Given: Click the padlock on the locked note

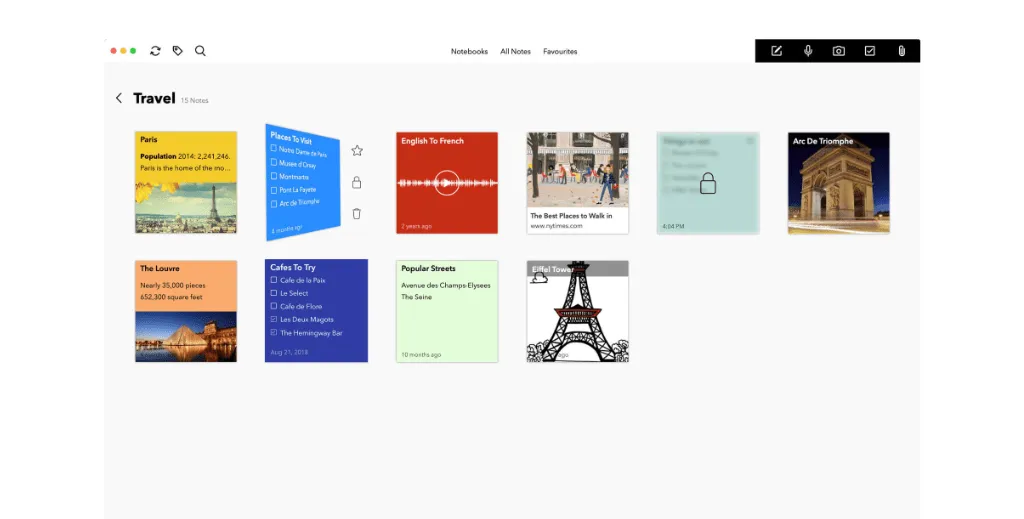Looking at the screenshot, I should click(708, 183).
